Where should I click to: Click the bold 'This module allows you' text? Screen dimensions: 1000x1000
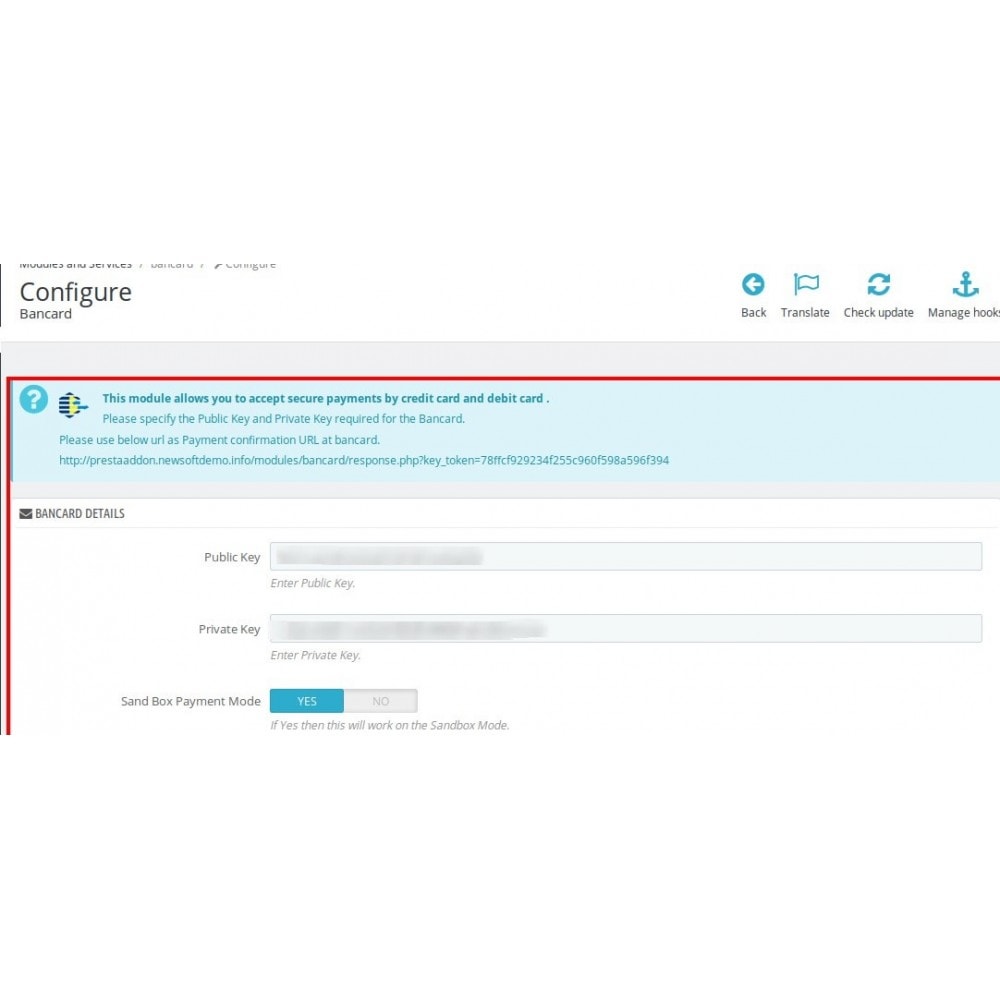pyautogui.click(x=326, y=399)
